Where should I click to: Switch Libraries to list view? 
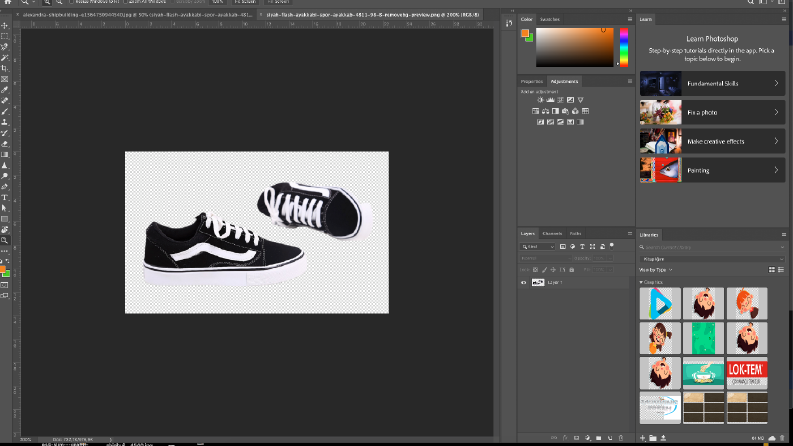pos(781,270)
